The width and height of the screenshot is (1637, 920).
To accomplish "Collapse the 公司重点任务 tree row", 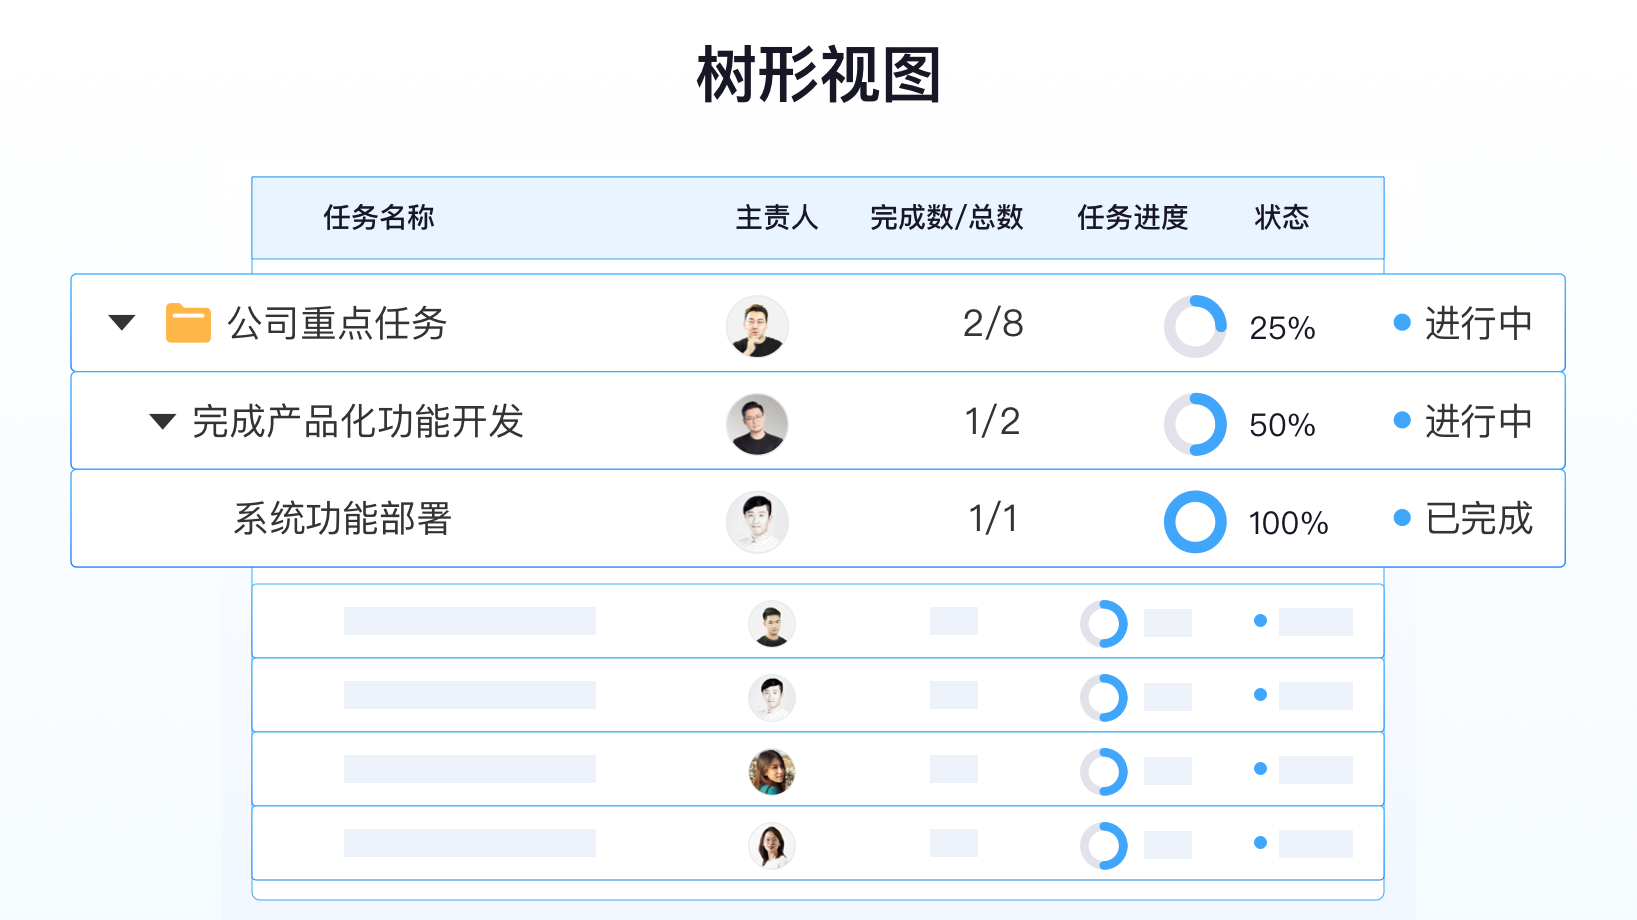I will [122, 323].
